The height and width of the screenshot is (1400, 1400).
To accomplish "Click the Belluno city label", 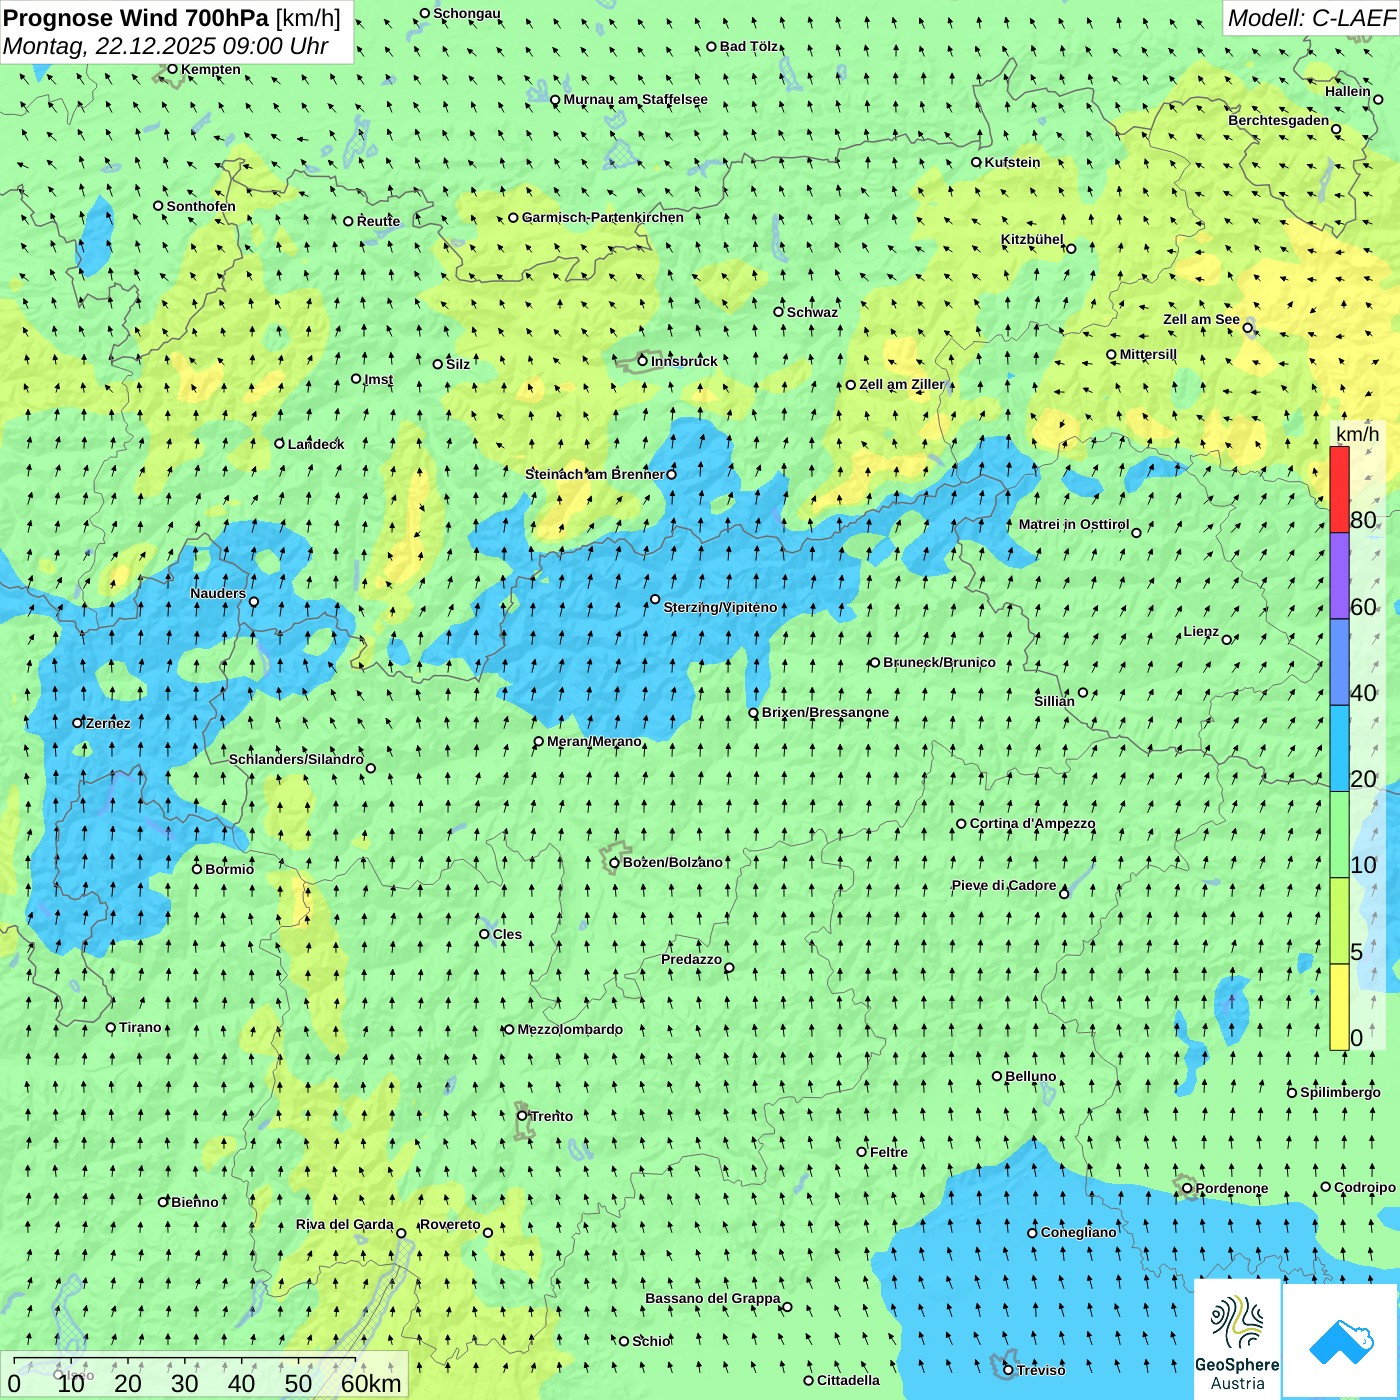I will tap(1030, 1076).
